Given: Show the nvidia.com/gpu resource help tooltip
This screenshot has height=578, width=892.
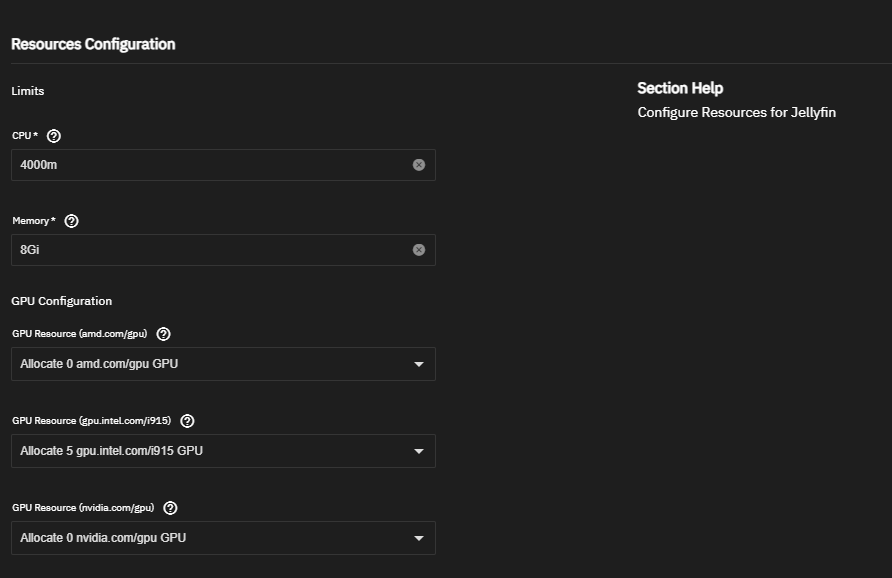Looking at the screenshot, I should click(x=170, y=508).
